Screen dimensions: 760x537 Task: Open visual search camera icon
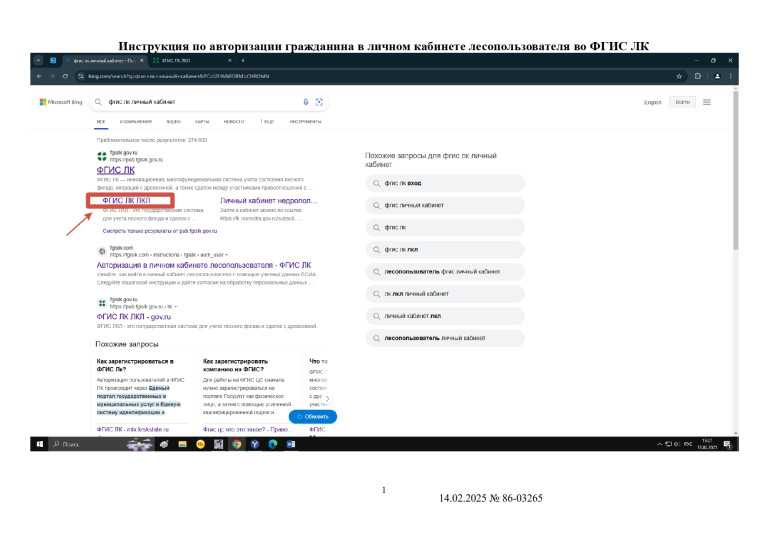(319, 102)
